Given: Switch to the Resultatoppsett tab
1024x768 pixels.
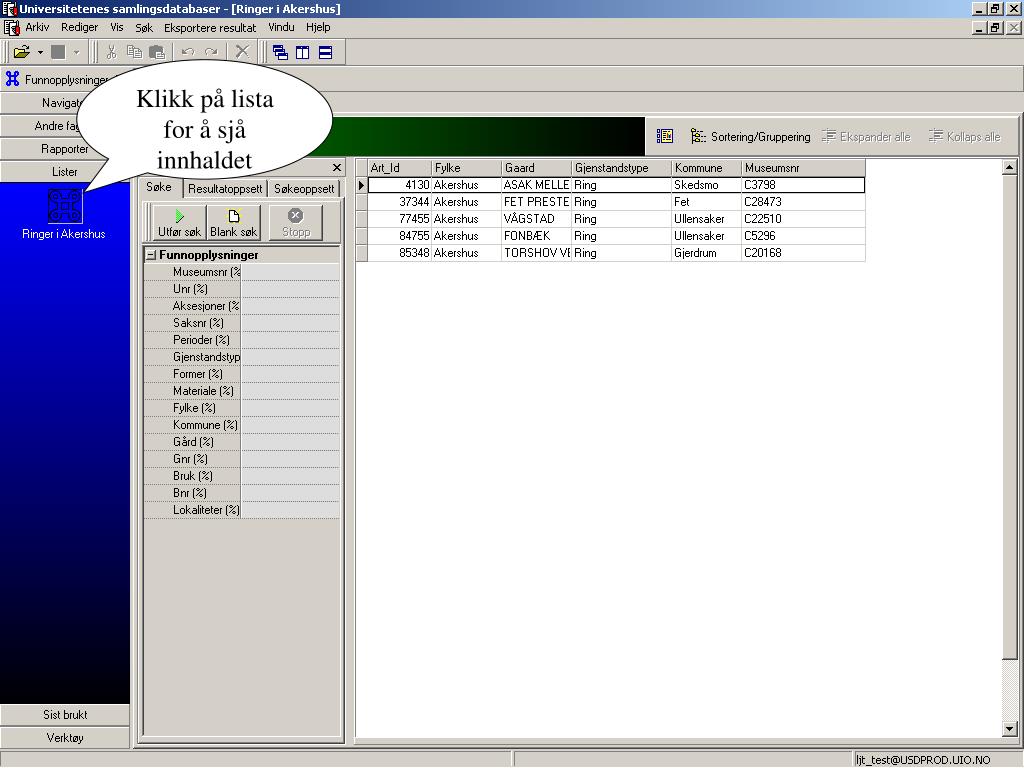Looking at the screenshot, I should pos(225,189).
